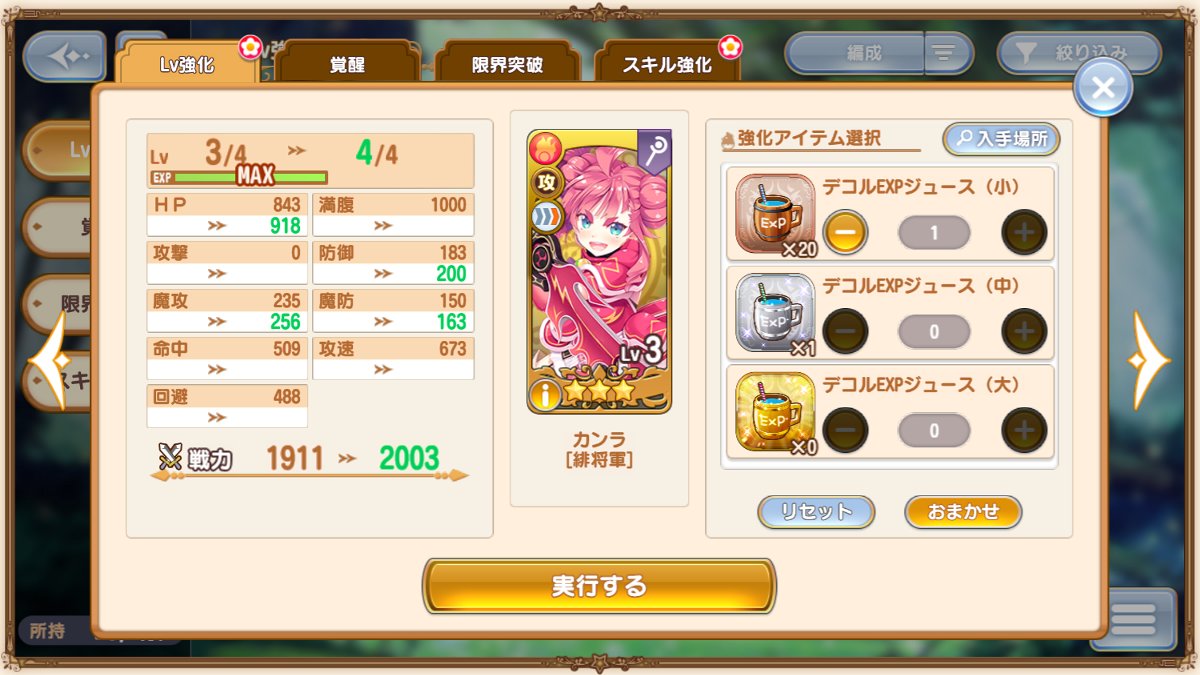Add a large EXP juice with plus

[x=1024, y=430]
